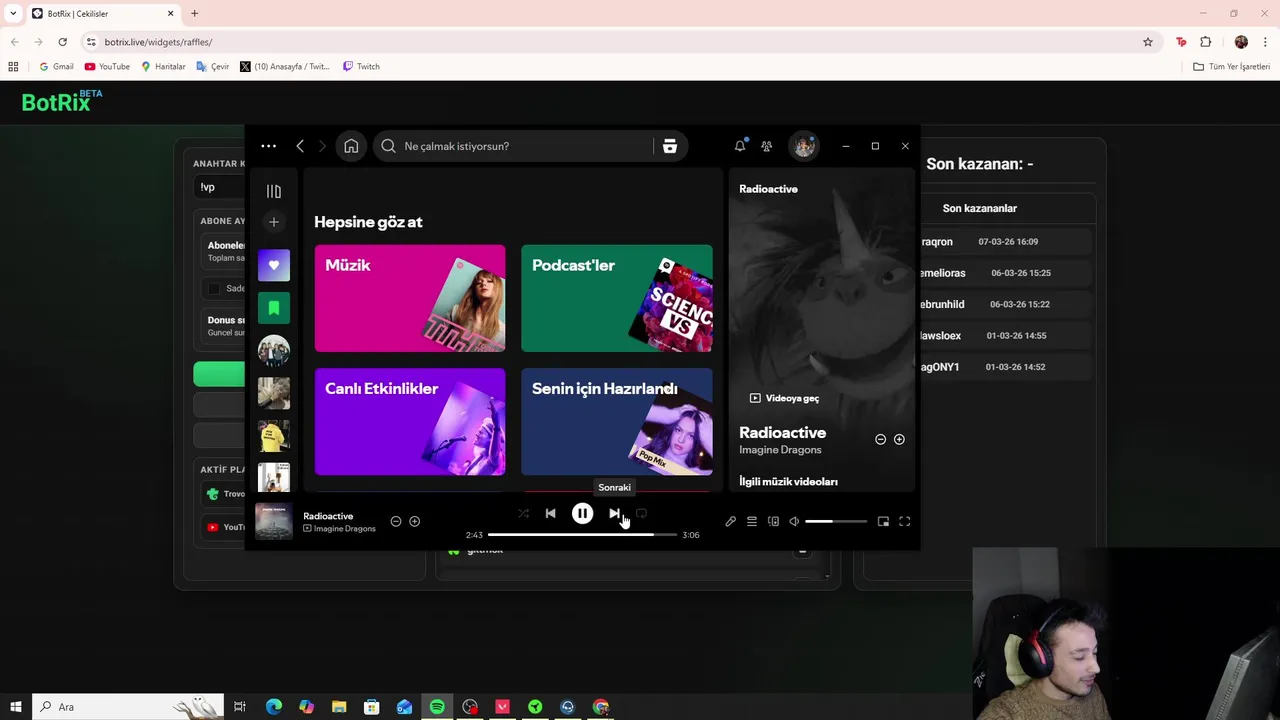Screen dimensions: 1280x720
Task: Open Microsoft Store from taskbar
Action: tap(371, 707)
